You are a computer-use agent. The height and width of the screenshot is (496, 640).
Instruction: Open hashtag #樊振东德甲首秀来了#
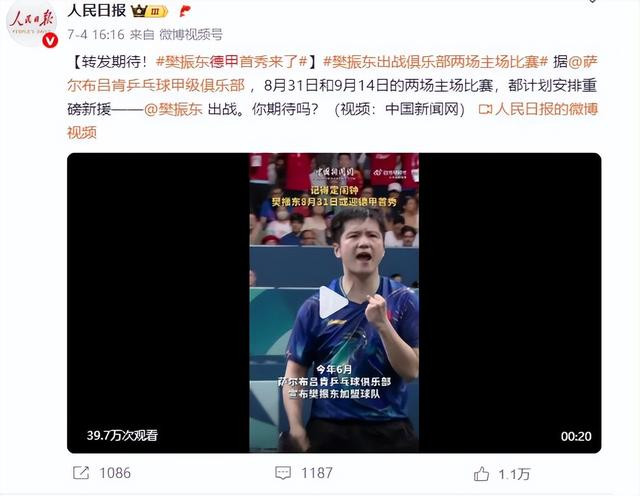coord(231,62)
